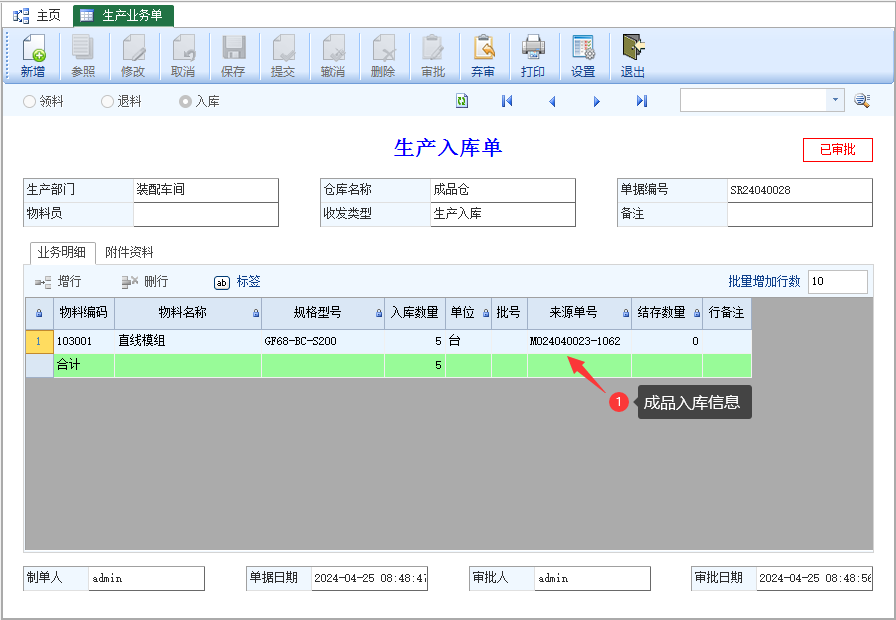Click the 制单人 field admin
The height and width of the screenshot is (620, 896).
coord(146,578)
